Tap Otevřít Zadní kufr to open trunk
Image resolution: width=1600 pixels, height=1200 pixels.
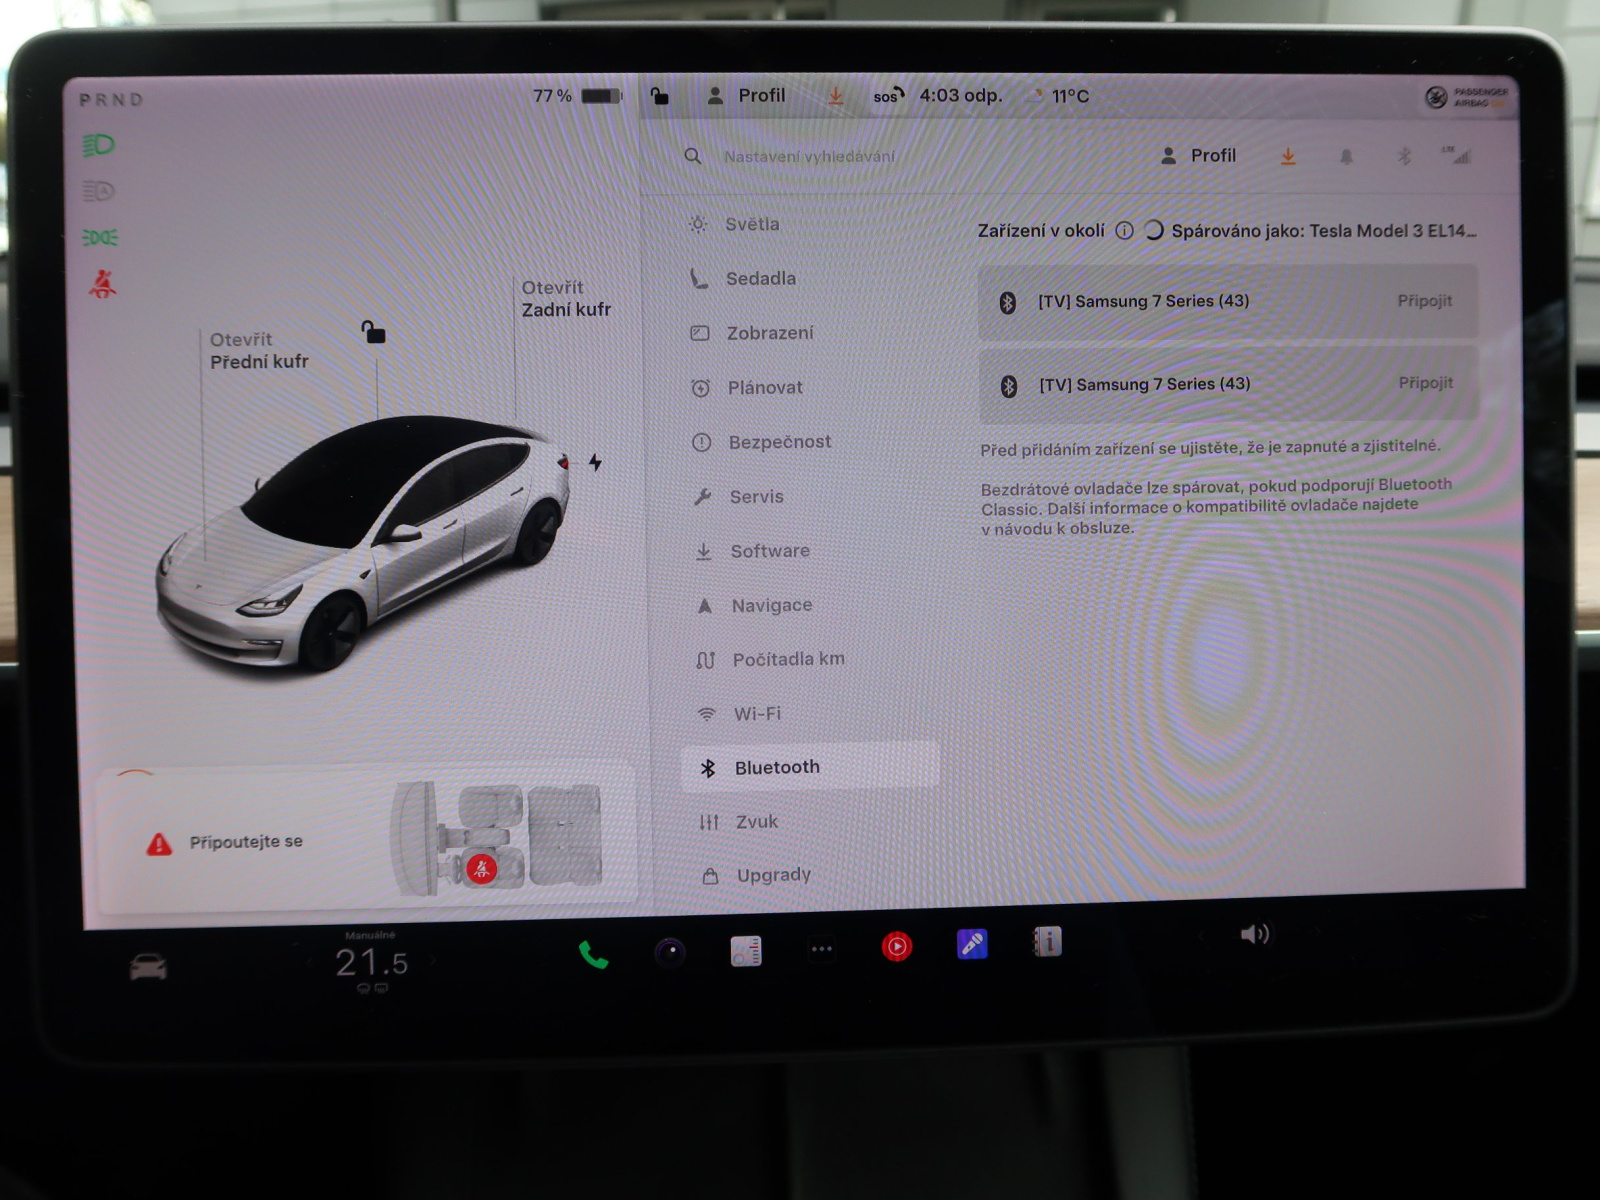[x=565, y=299]
